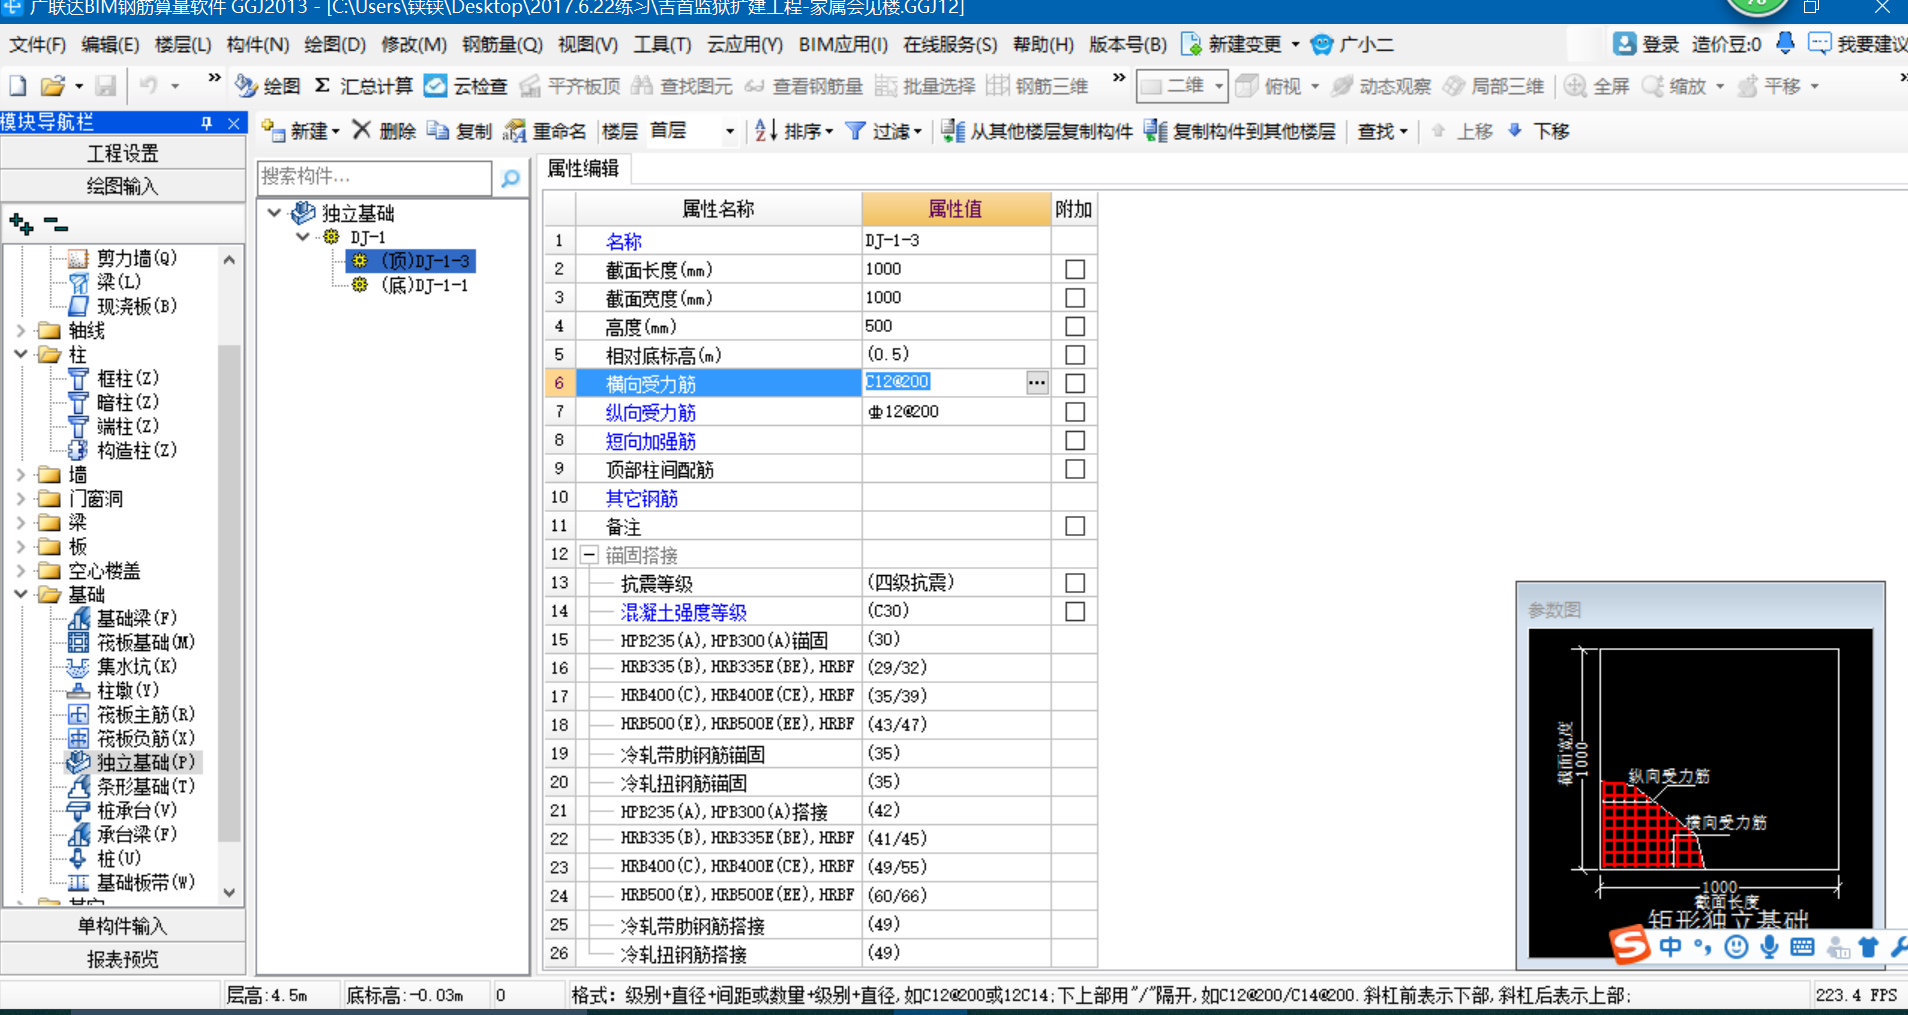Click 局部三维 local 3D tool
The height and width of the screenshot is (1015, 1908).
(1494, 86)
